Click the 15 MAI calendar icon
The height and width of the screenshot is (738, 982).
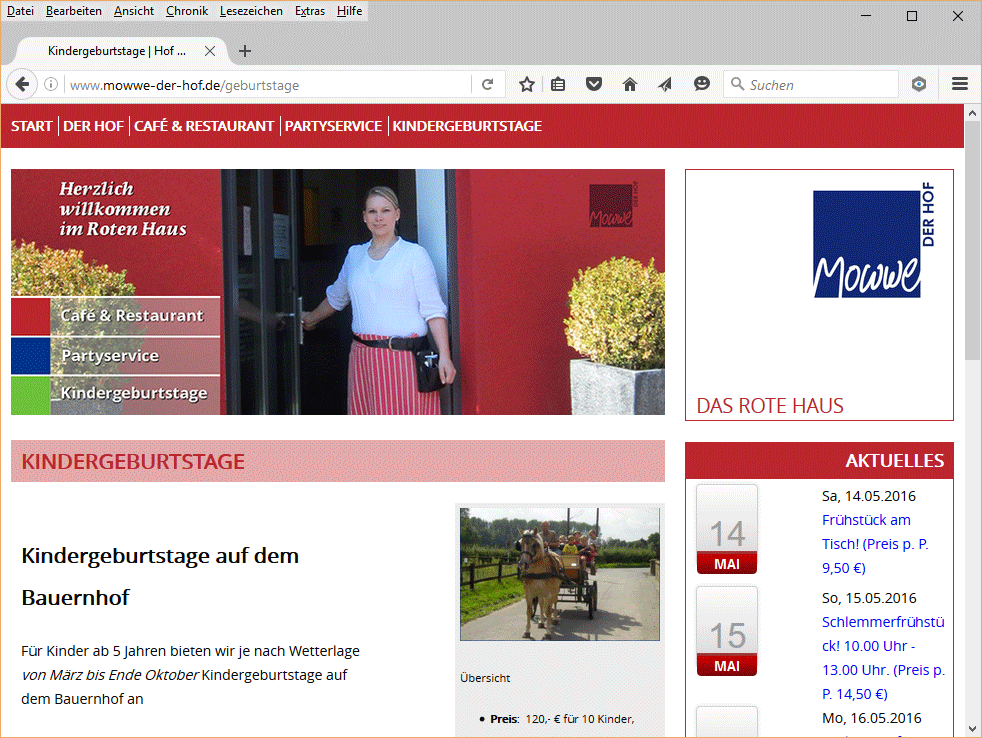pyautogui.click(x=726, y=632)
